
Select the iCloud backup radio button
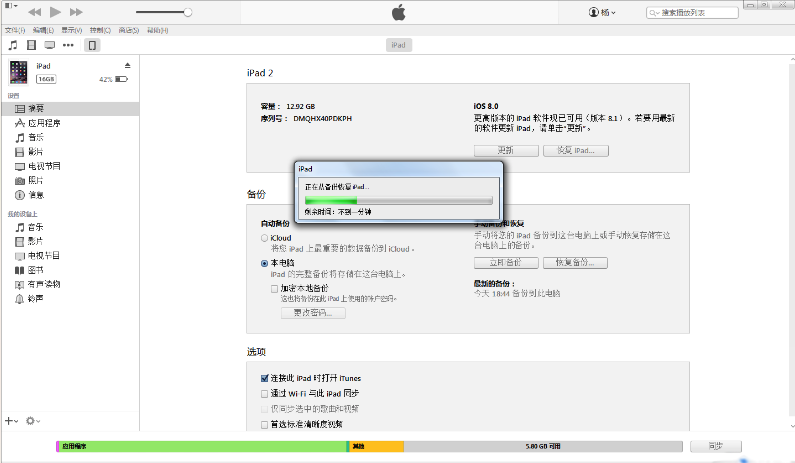tap(264, 238)
